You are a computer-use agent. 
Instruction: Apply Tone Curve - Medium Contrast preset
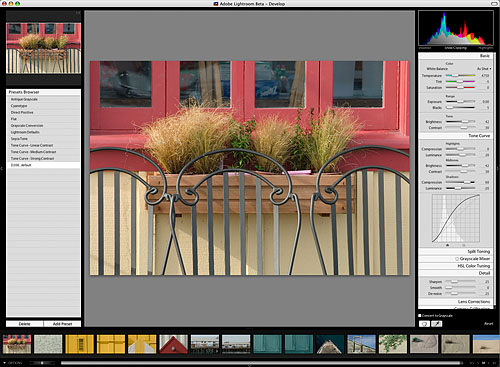coord(43,152)
